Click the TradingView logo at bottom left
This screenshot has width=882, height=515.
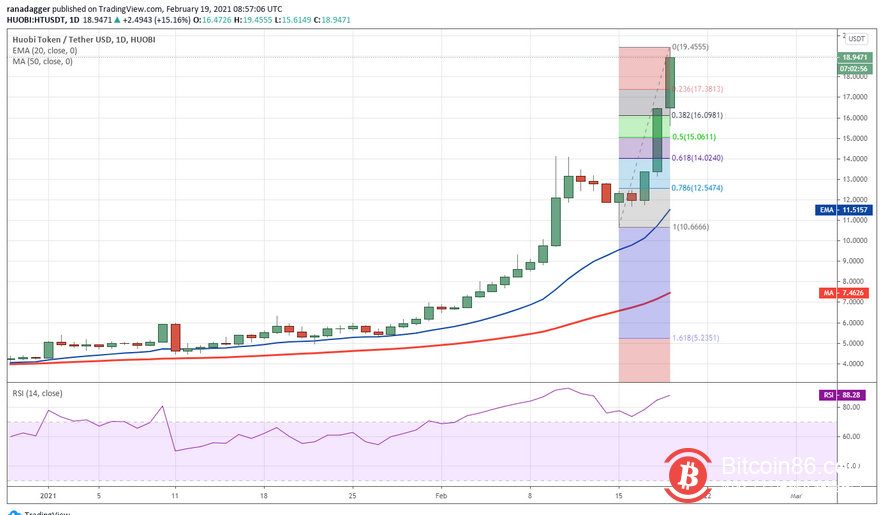click(x=38, y=512)
